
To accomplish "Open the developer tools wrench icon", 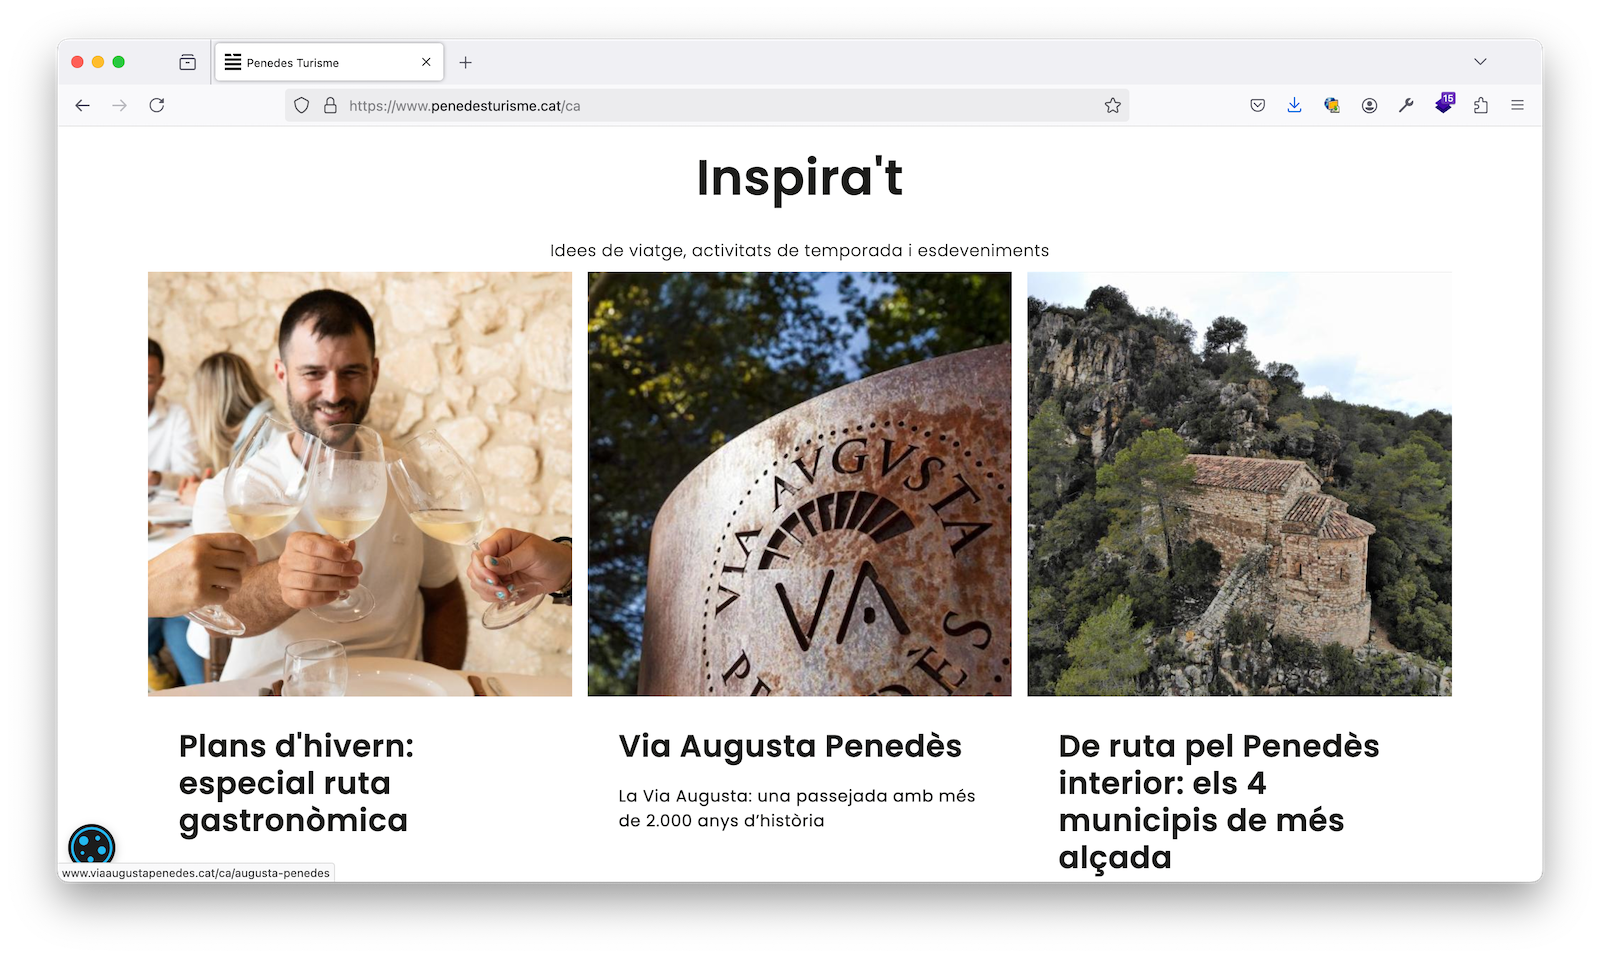I will (1406, 105).
